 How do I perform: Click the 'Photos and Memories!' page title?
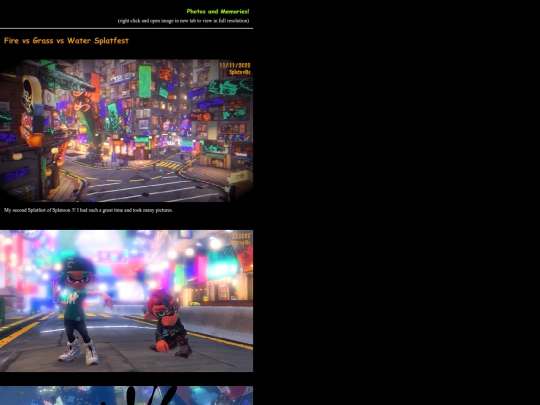coord(218,11)
